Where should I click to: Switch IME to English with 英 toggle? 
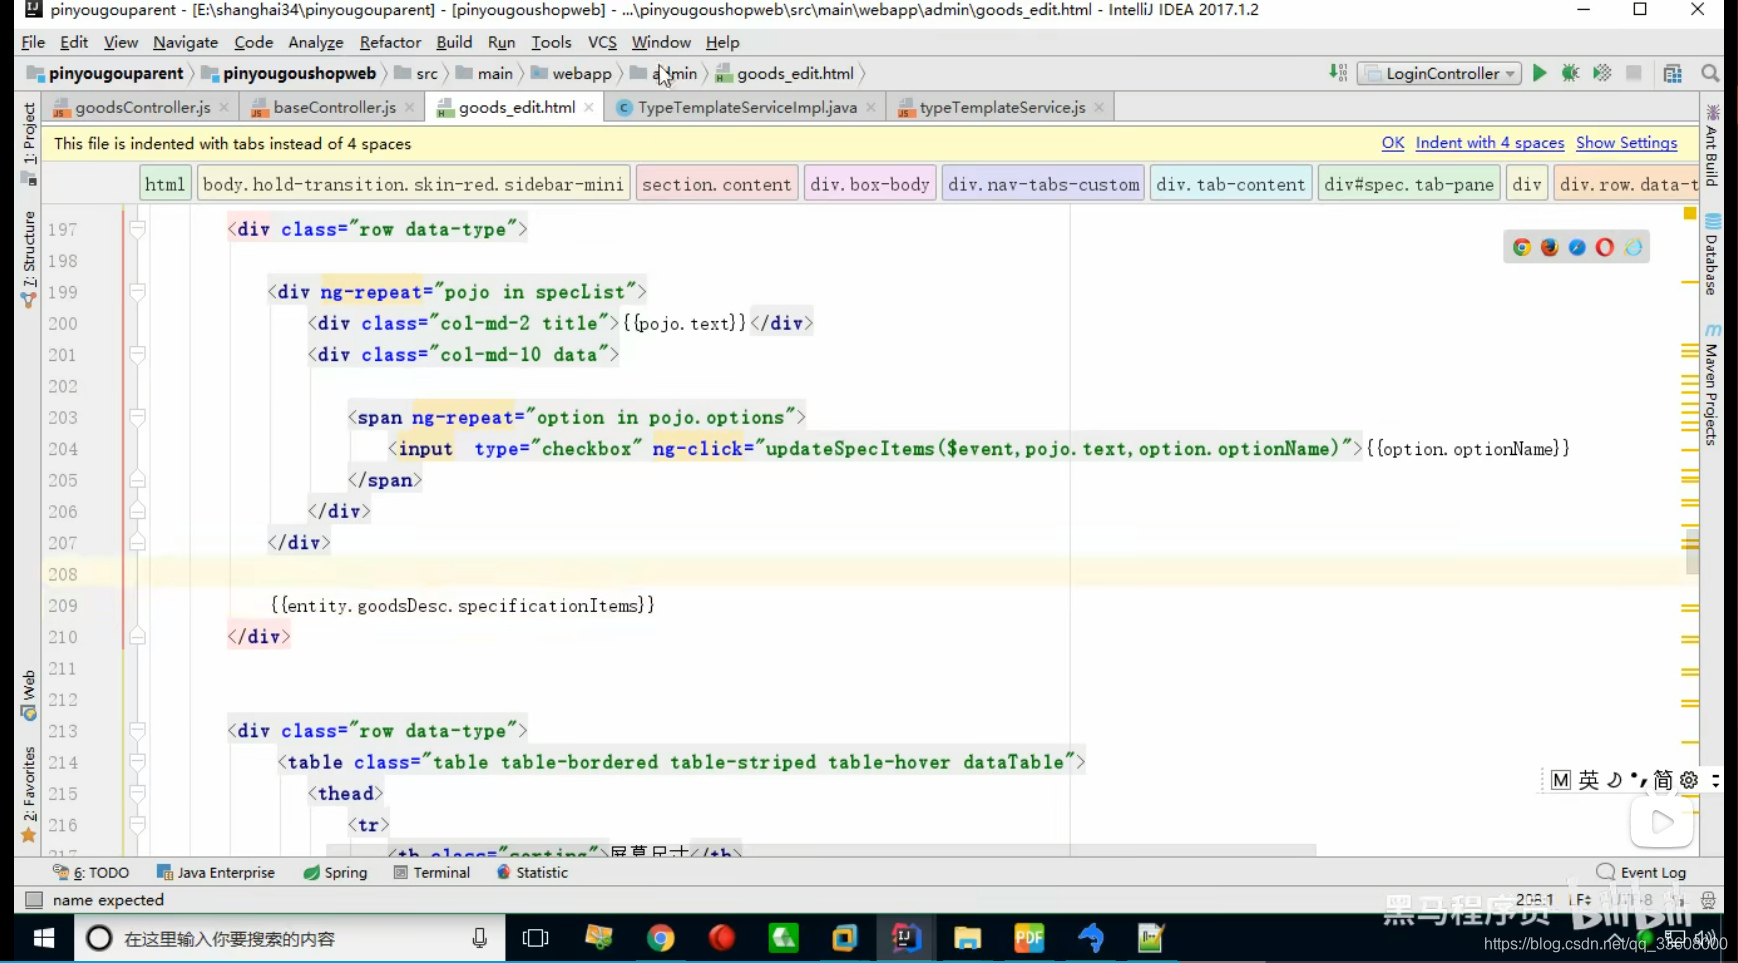pyautogui.click(x=1589, y=780)
